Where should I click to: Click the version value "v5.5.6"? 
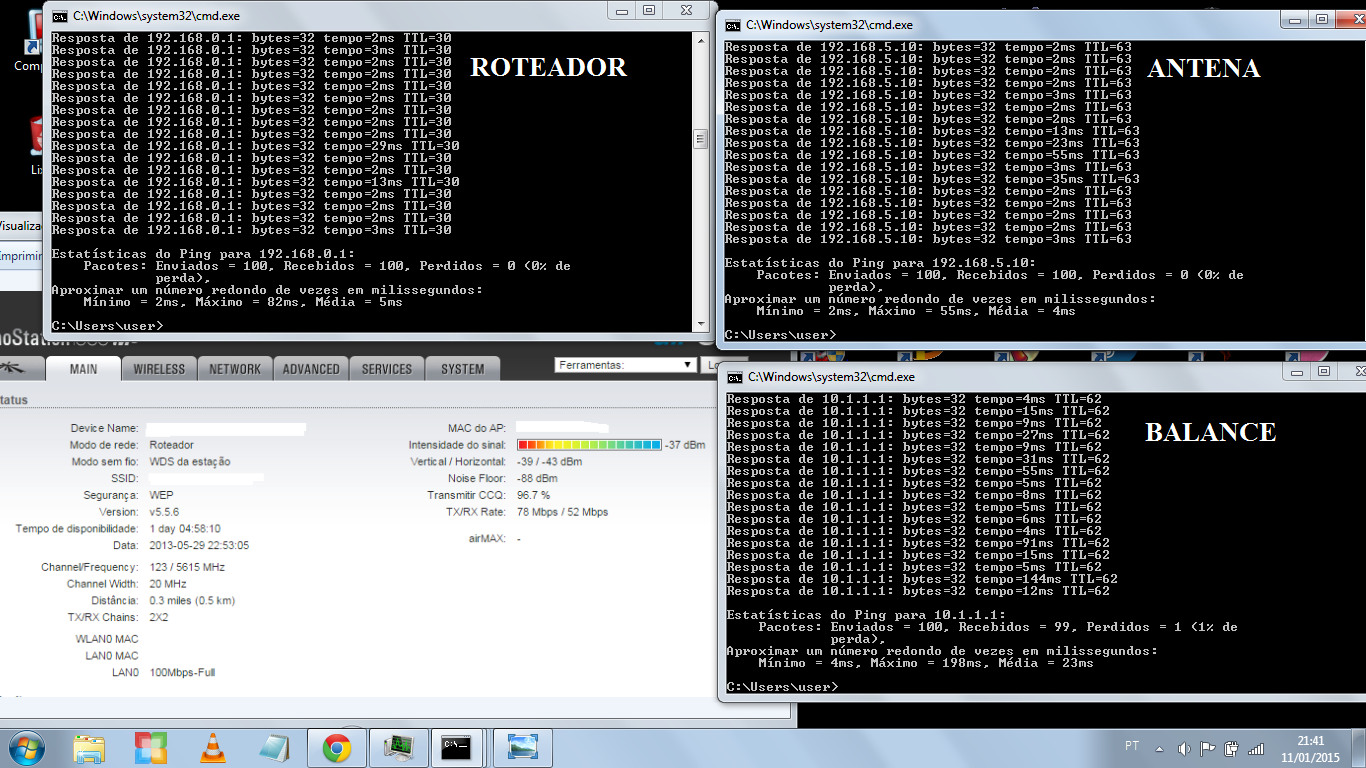tap(164, 512)
